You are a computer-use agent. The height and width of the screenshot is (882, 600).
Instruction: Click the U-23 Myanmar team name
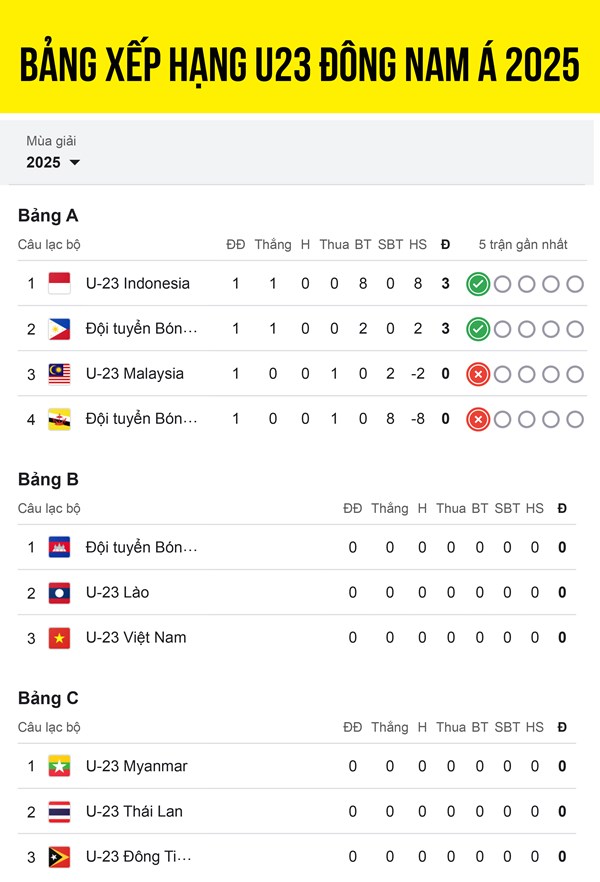136,766
